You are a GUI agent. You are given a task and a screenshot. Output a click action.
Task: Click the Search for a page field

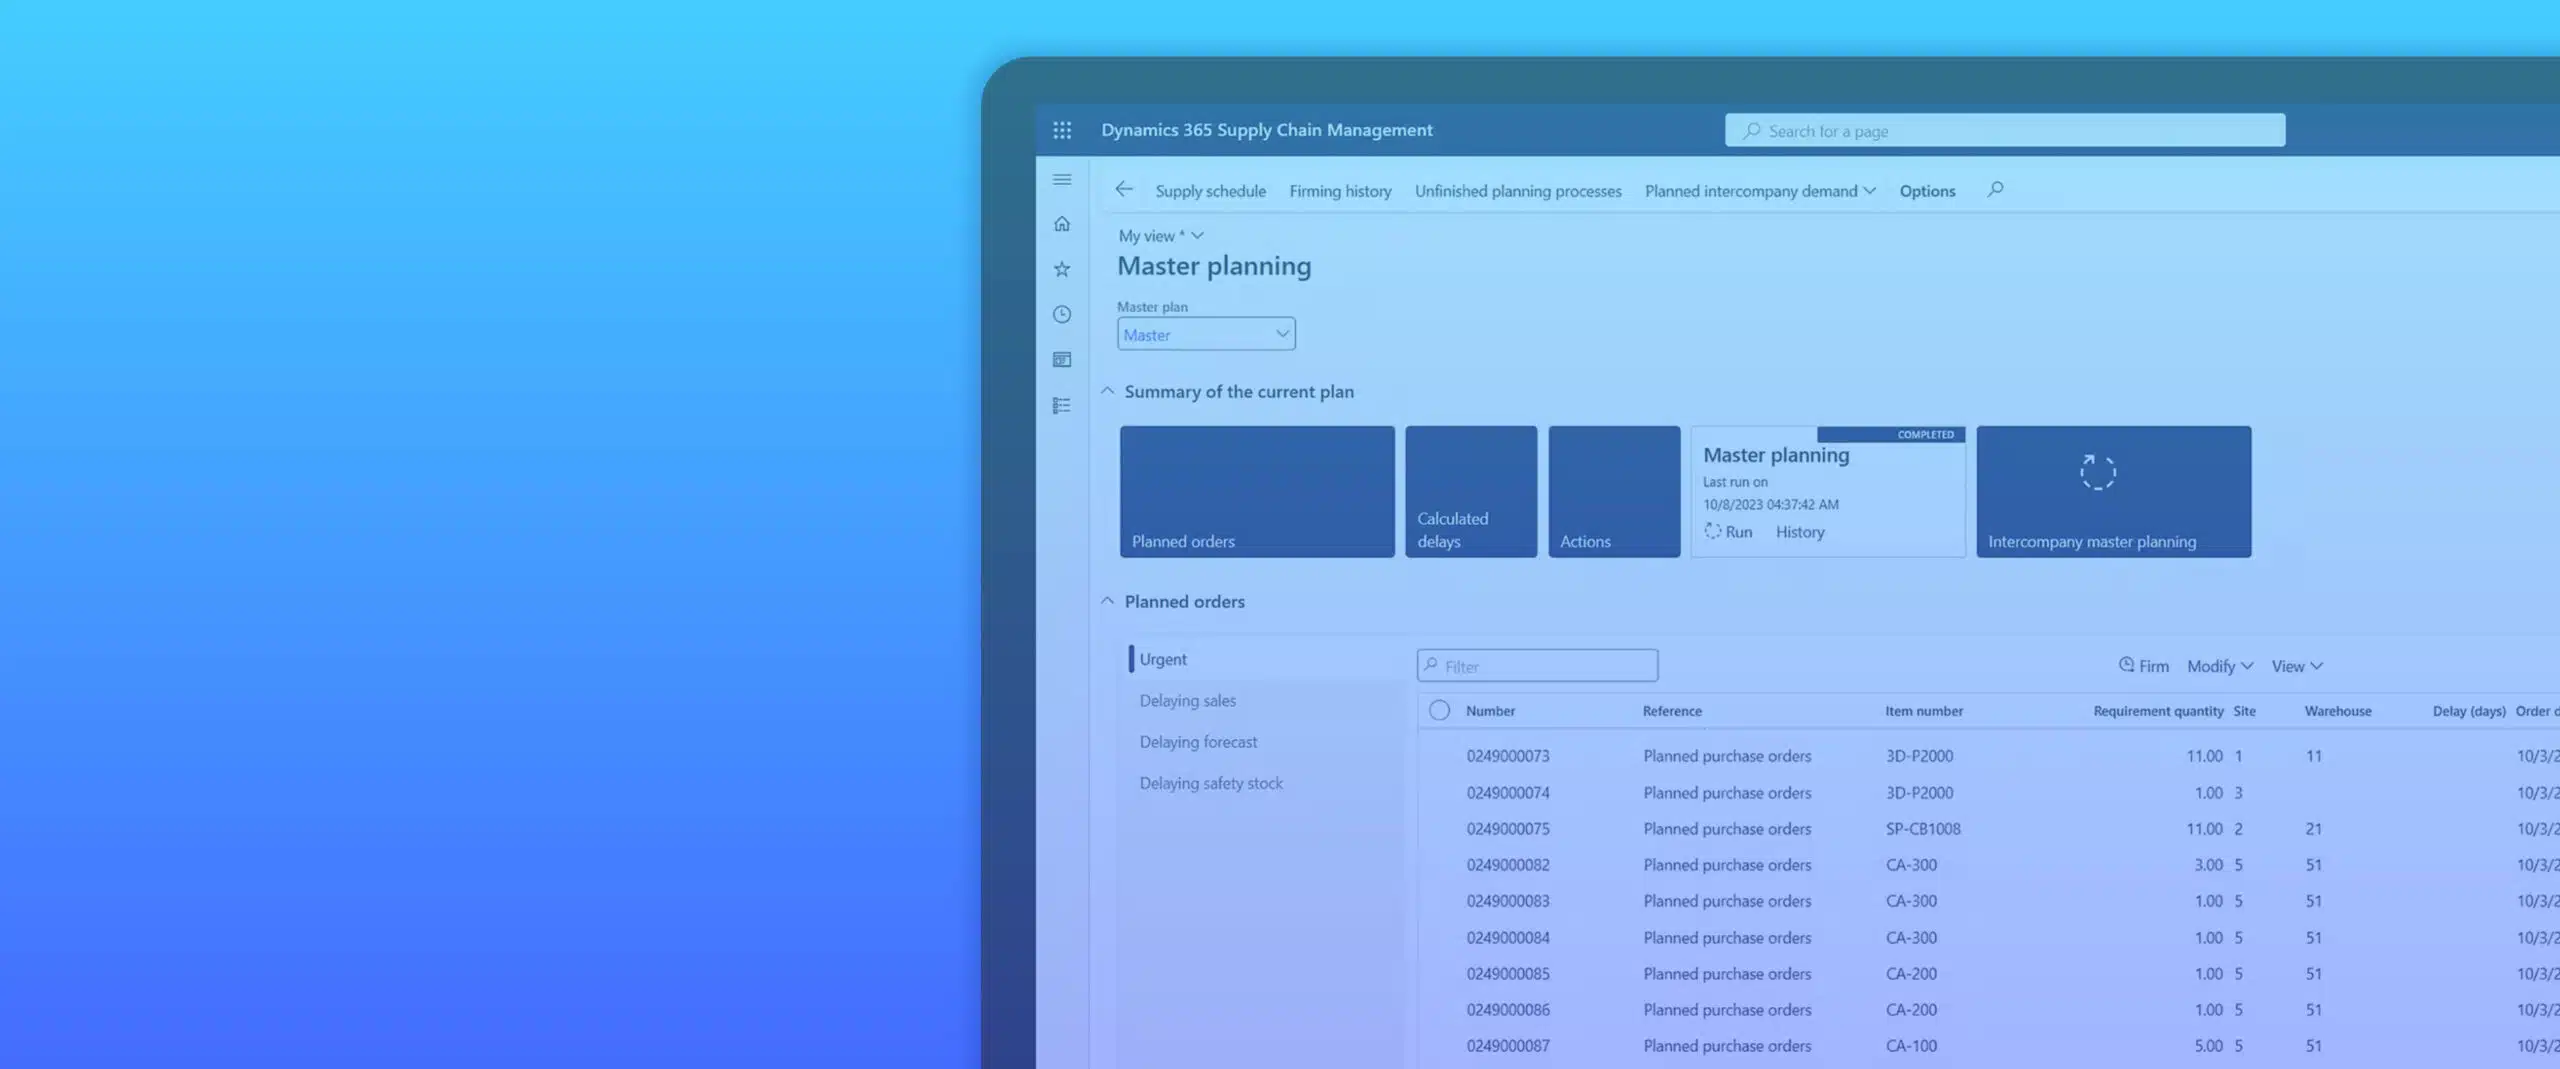tap(2004, 131)
